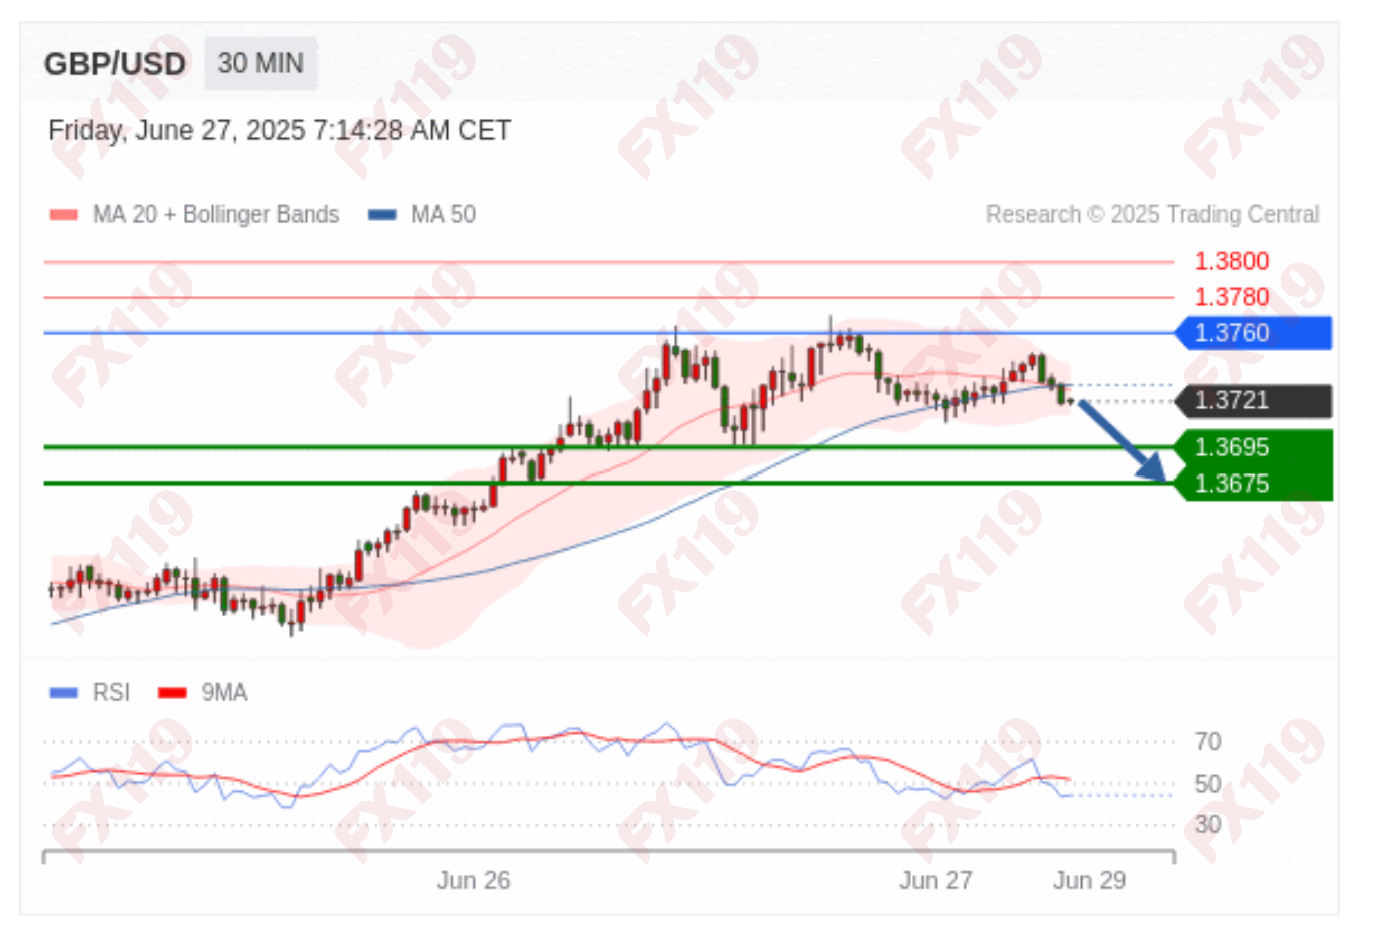Click the red MA 20 legend swatch

[x=64, y=215]
